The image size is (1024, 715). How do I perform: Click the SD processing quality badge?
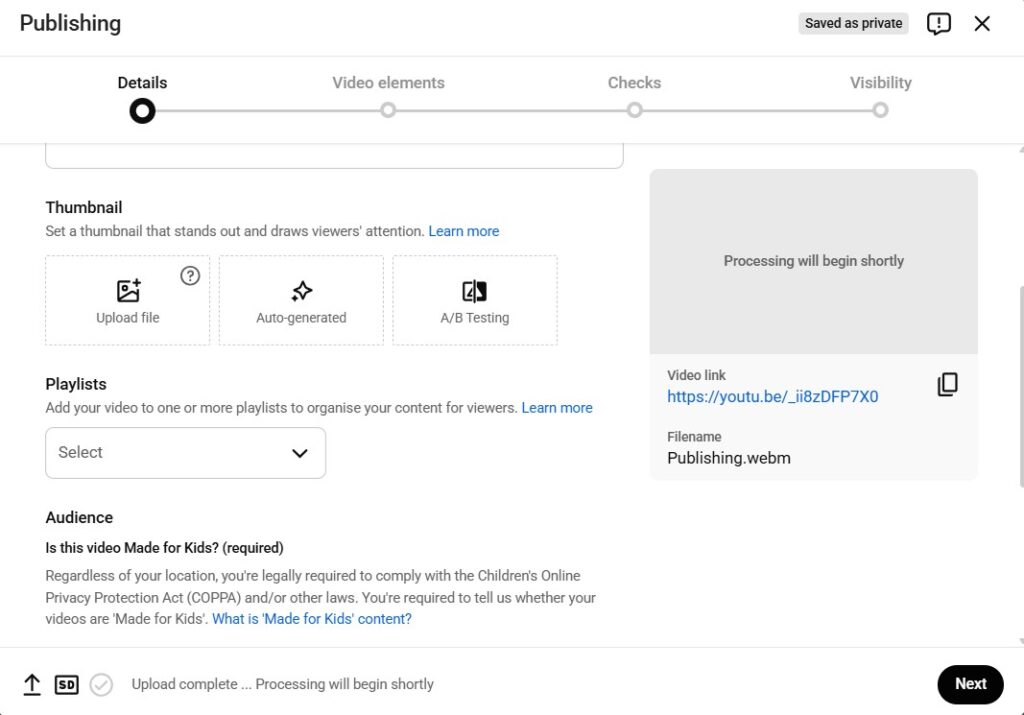tap(67, 684)
